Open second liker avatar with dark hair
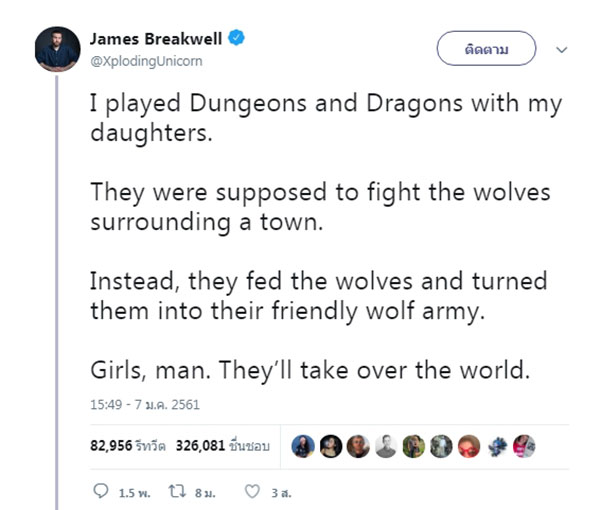The image size is (600, 510). 331,446
